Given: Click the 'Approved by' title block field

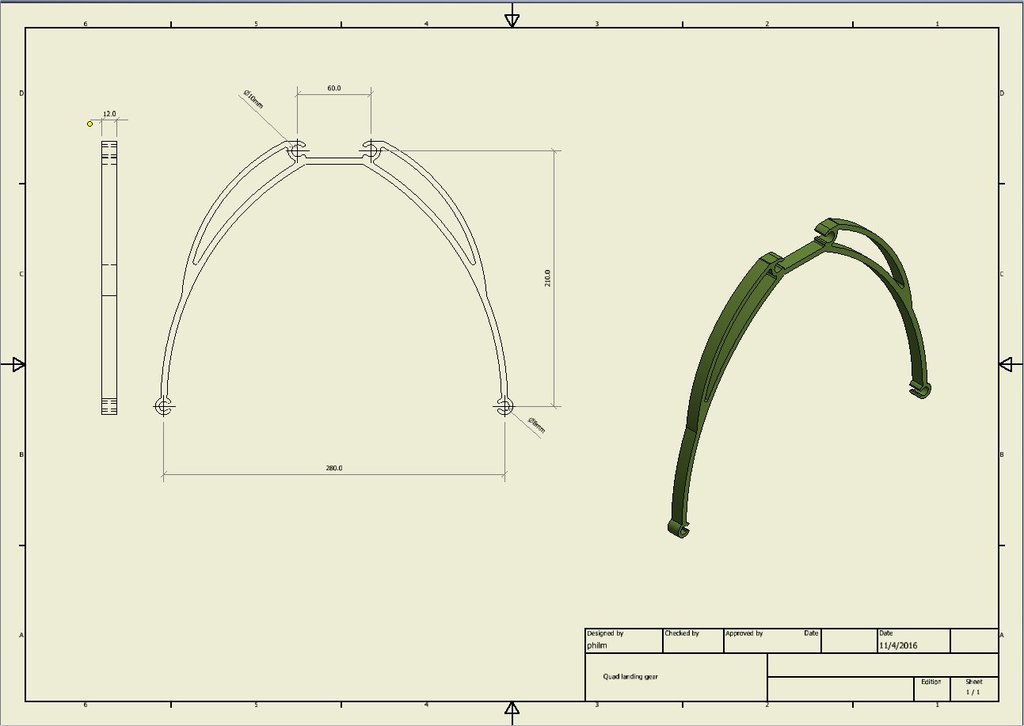Looking at the screenshot, I should point(772,640).
